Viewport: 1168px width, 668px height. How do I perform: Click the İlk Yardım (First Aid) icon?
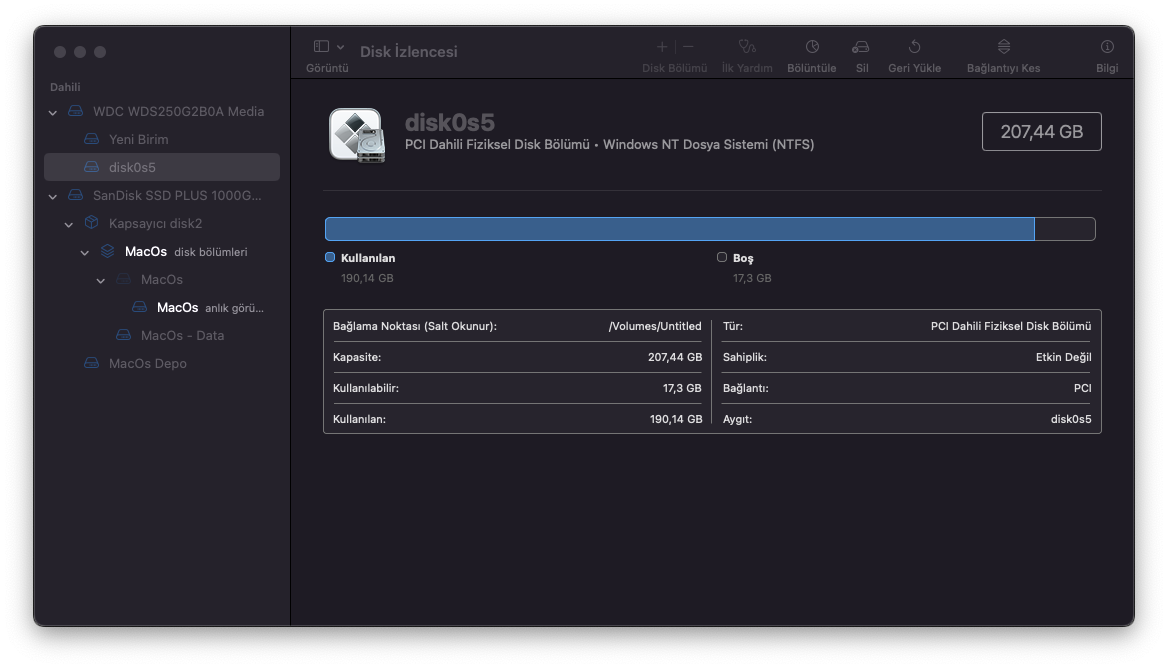click(x=747, y=47)
